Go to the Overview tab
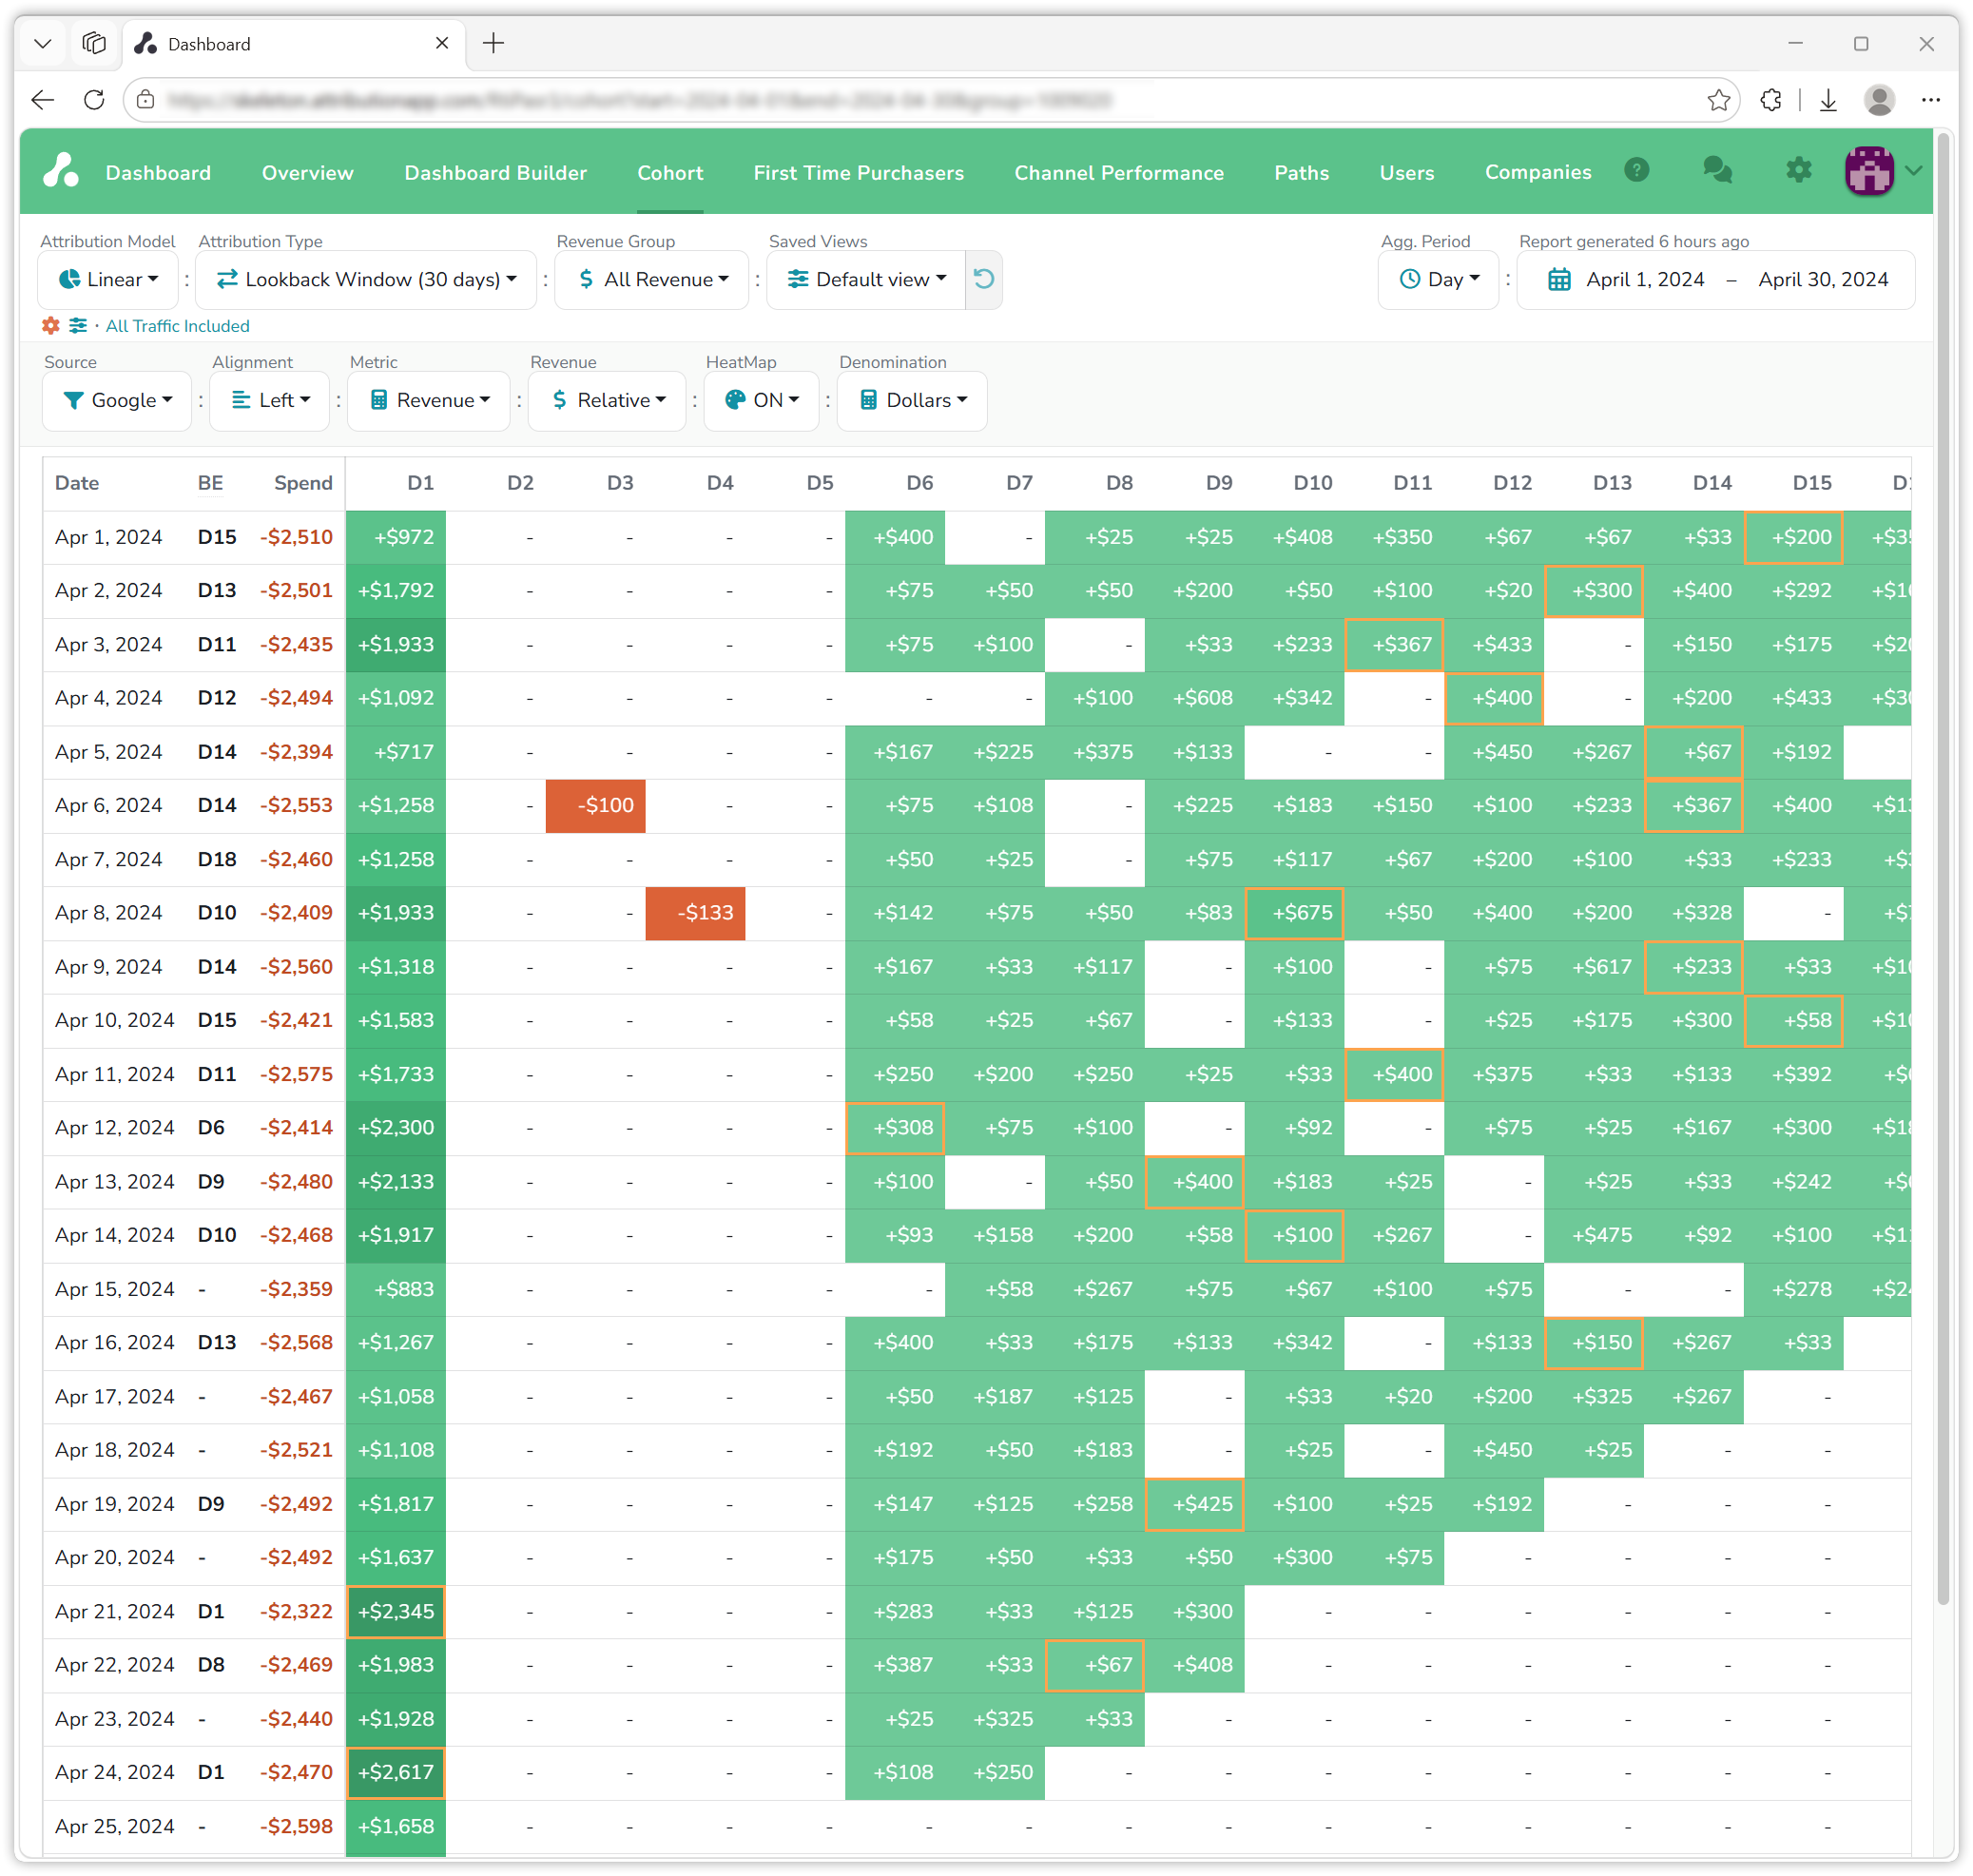Viewport: 1973px width, 1876px height. point(307,173)
